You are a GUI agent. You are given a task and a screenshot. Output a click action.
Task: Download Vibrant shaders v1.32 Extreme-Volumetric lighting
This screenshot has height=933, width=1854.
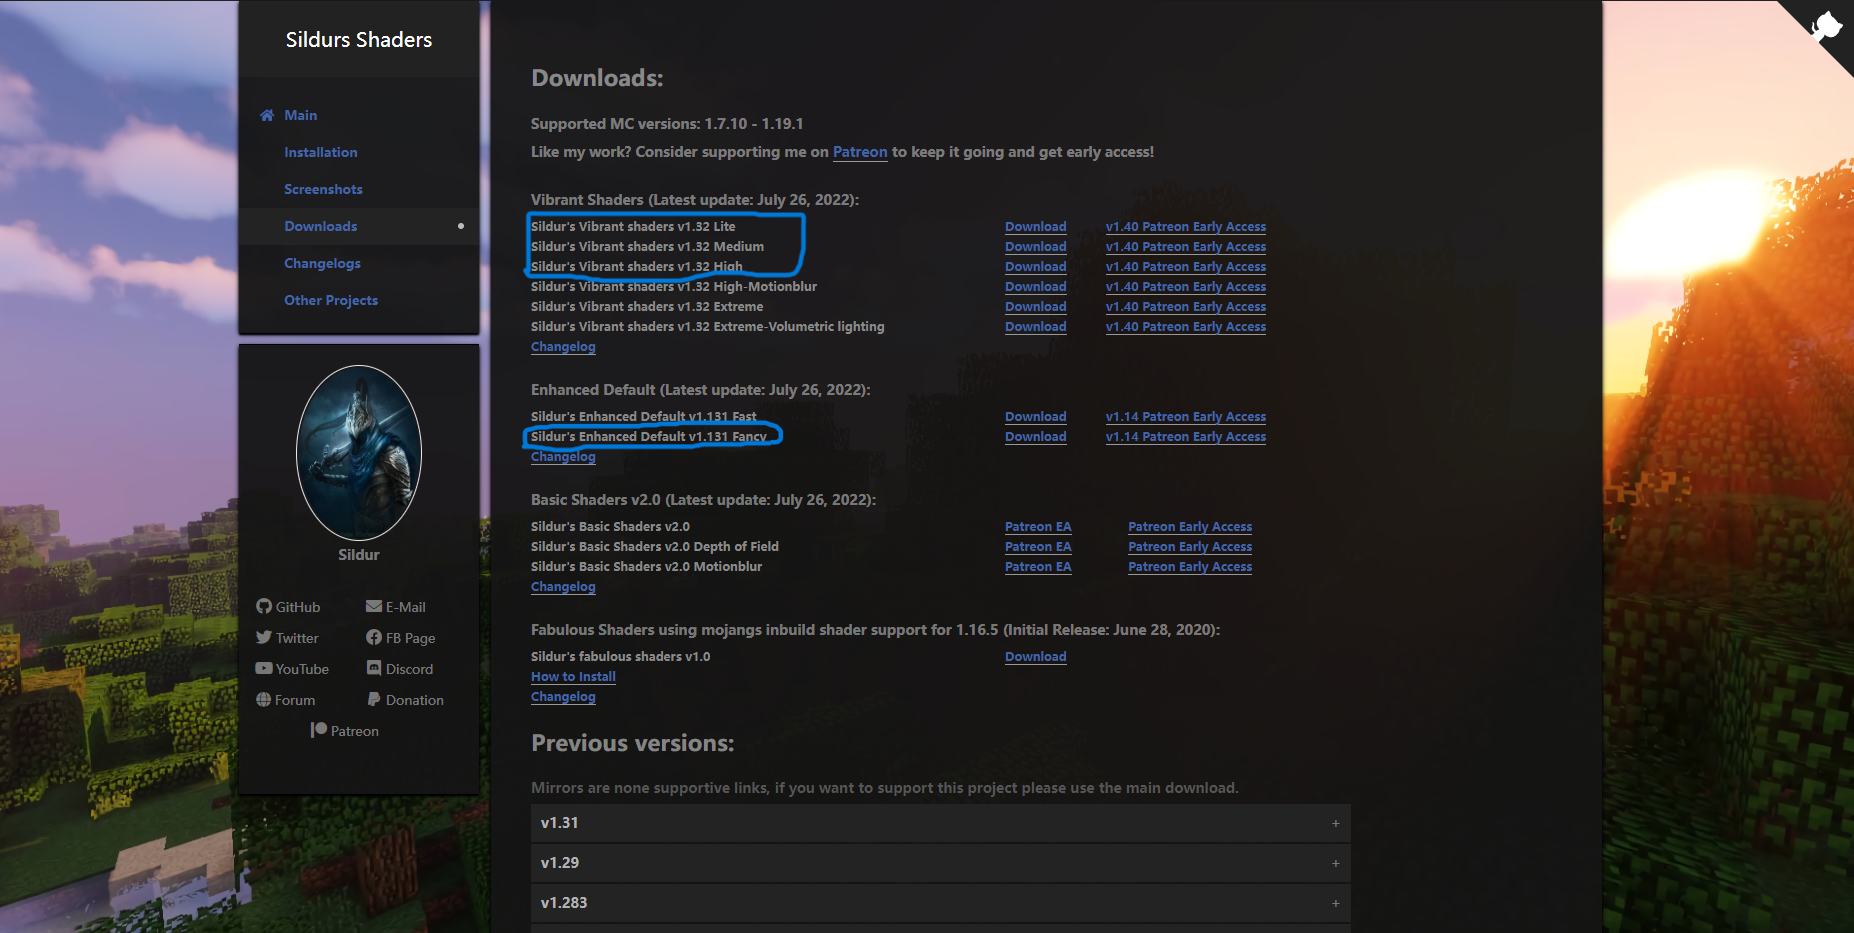(x=1035, y=327)
